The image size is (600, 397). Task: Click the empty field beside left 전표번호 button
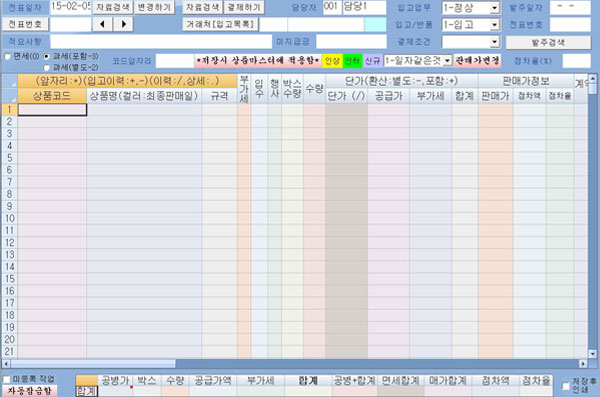[71, 24]
